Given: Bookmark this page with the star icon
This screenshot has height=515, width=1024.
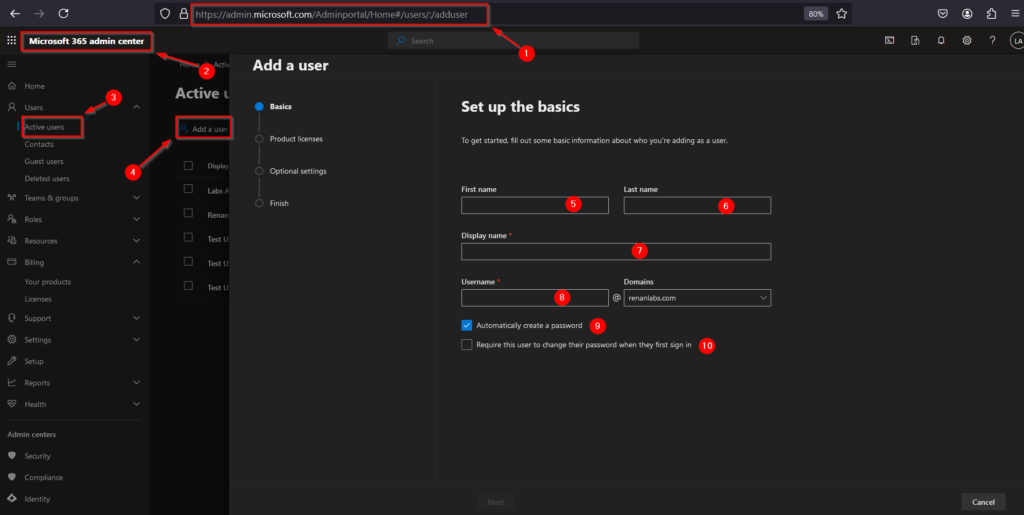Looking at the screenshot, I should (x=842, y=13).
